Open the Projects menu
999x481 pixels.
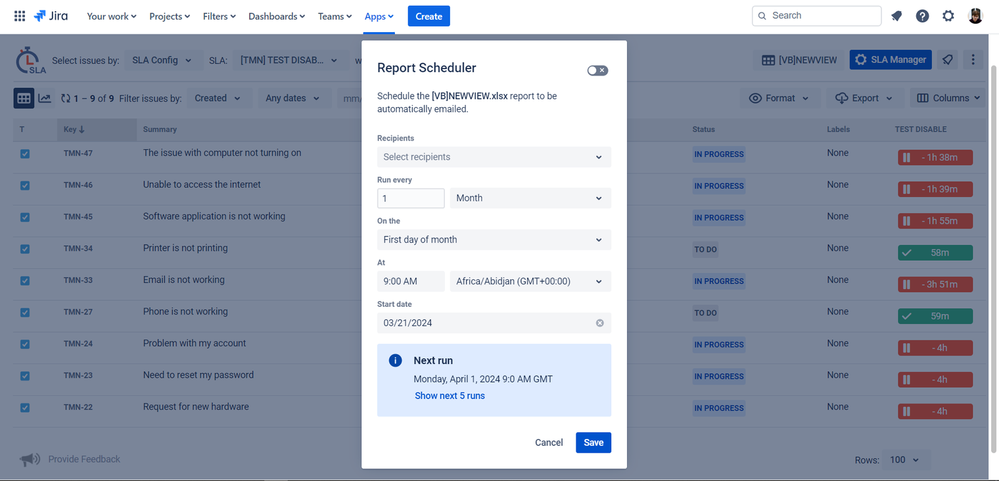pyautogui.click(x=169, y=17)
